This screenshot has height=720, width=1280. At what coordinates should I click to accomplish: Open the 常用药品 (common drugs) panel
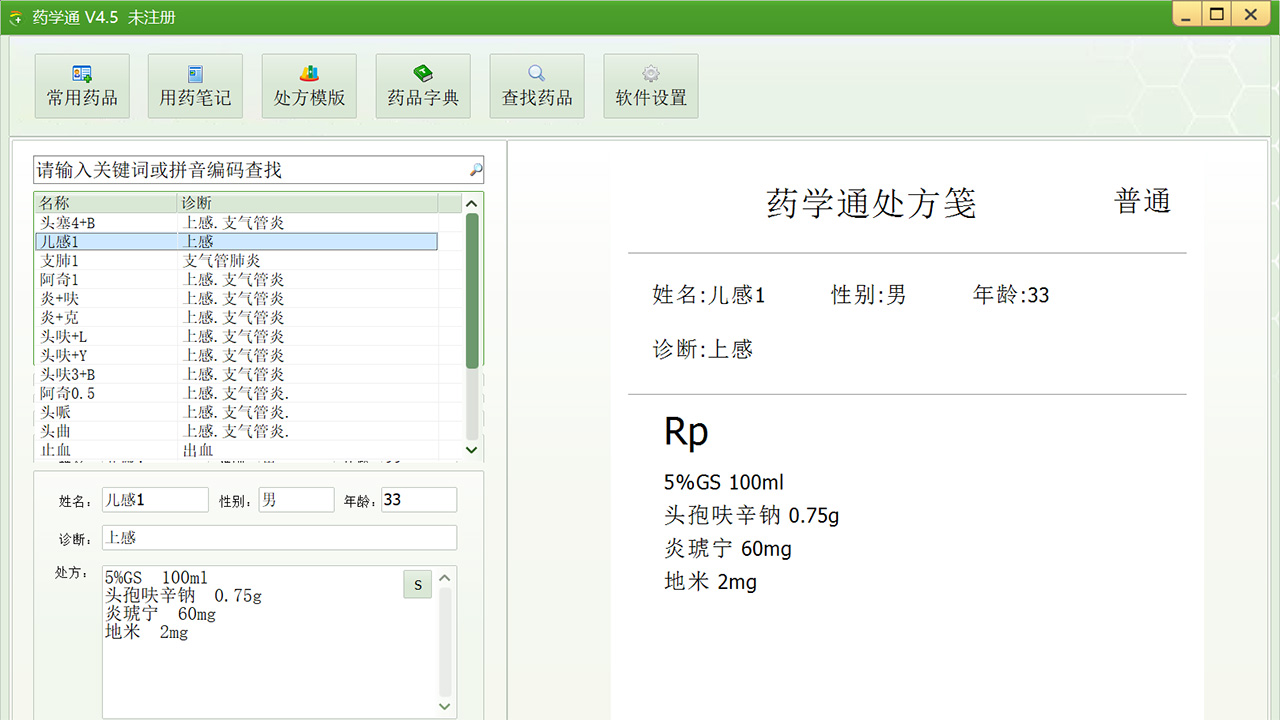point(82,86)
